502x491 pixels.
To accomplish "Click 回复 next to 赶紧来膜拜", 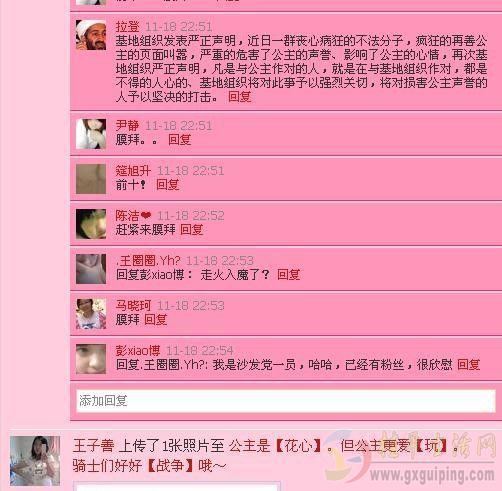I will pos(192,230).
